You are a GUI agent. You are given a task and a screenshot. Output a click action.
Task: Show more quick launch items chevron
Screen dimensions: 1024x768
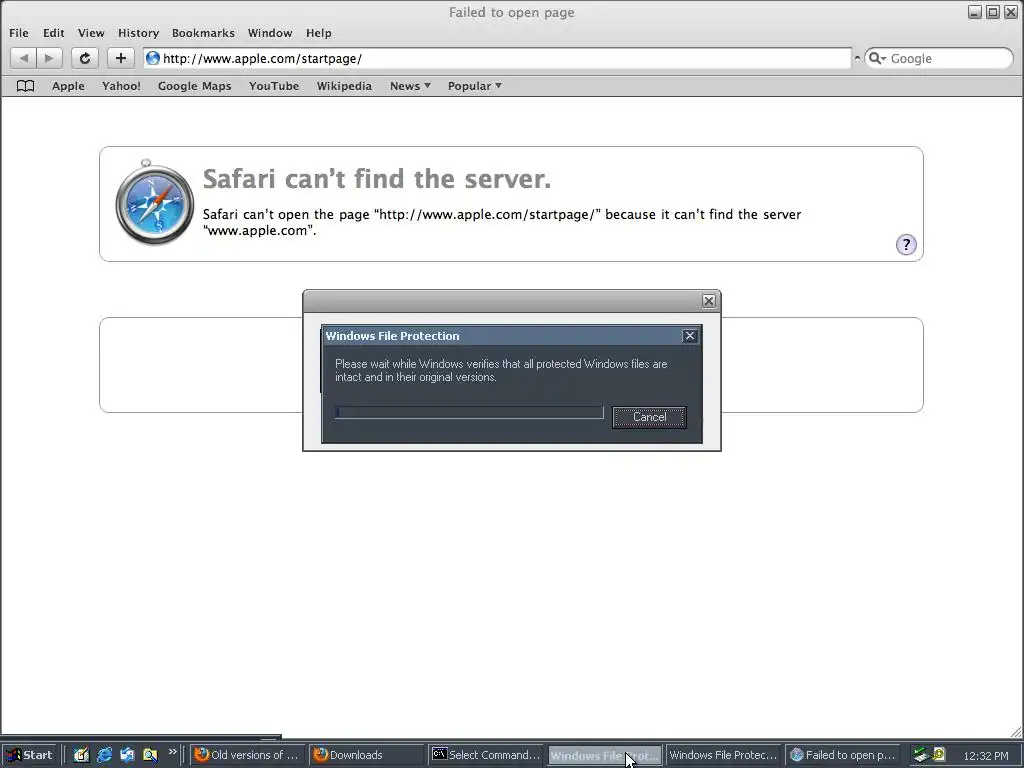(172, 752)
